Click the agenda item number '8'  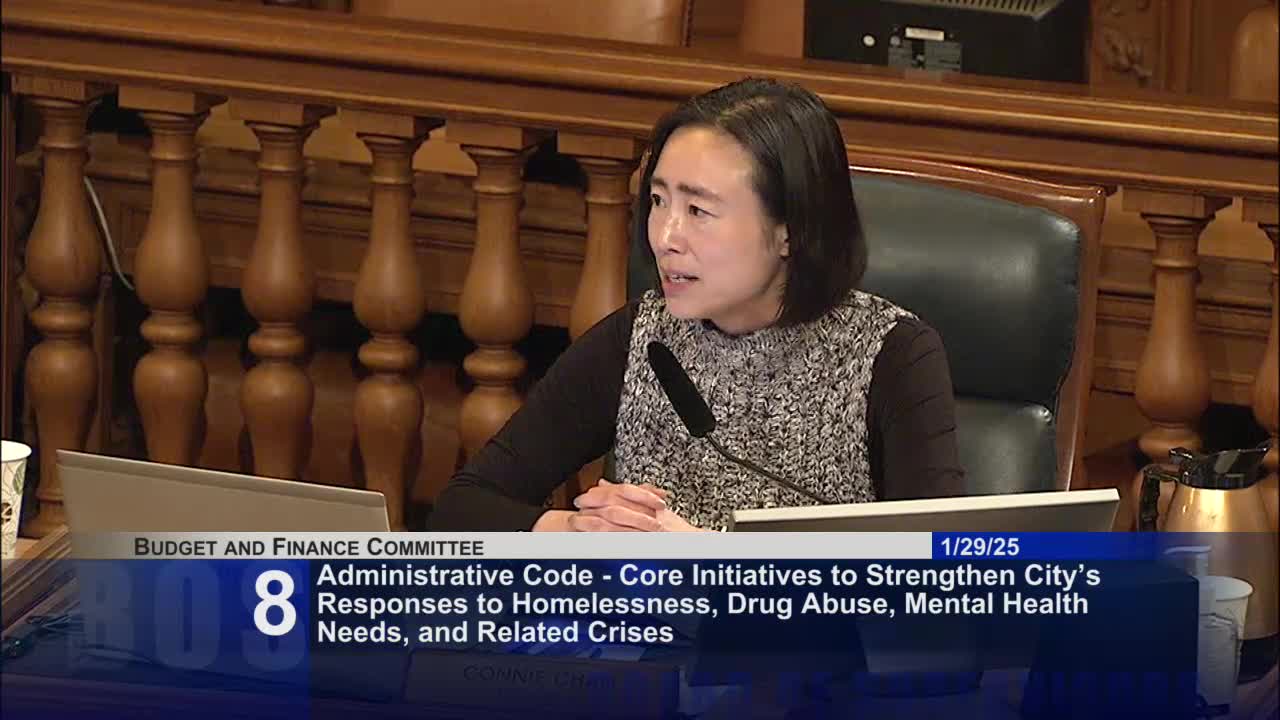point(275,603)
